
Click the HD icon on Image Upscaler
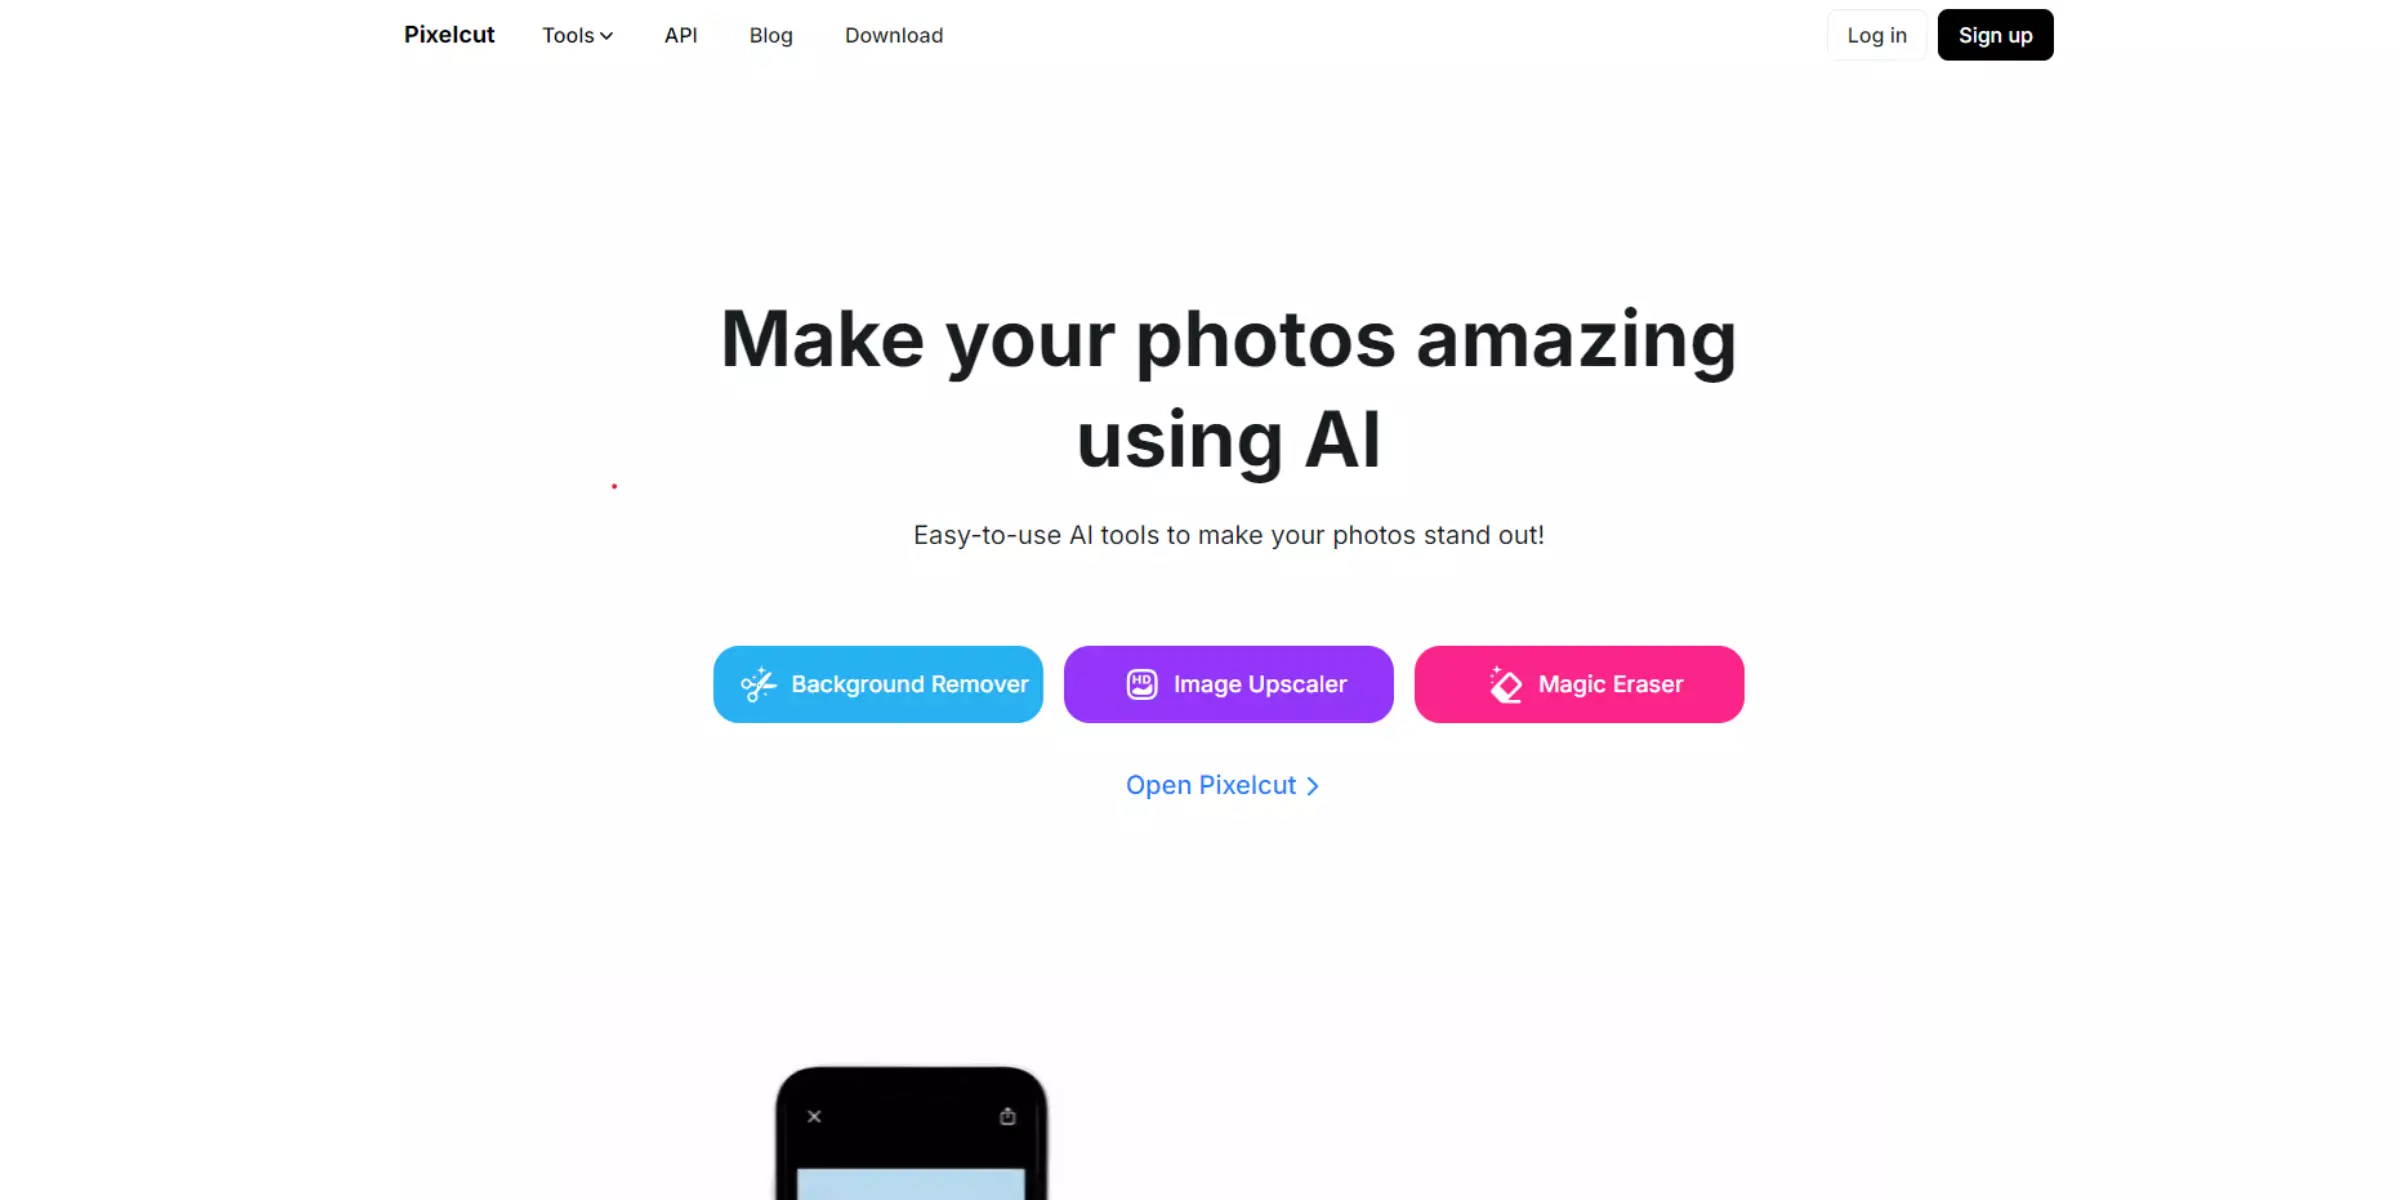click(1142, 684)
